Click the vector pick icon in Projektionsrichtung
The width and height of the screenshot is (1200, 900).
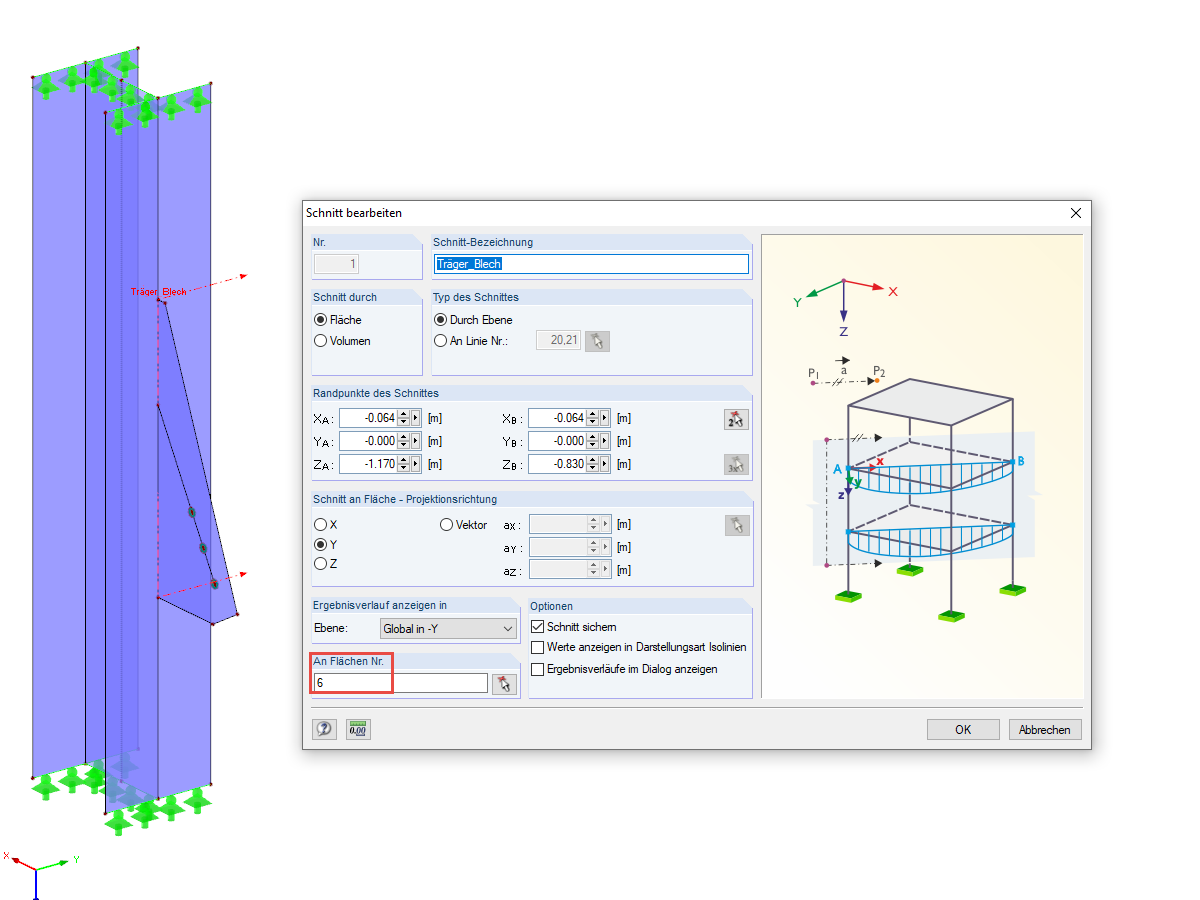coord(736,525)
